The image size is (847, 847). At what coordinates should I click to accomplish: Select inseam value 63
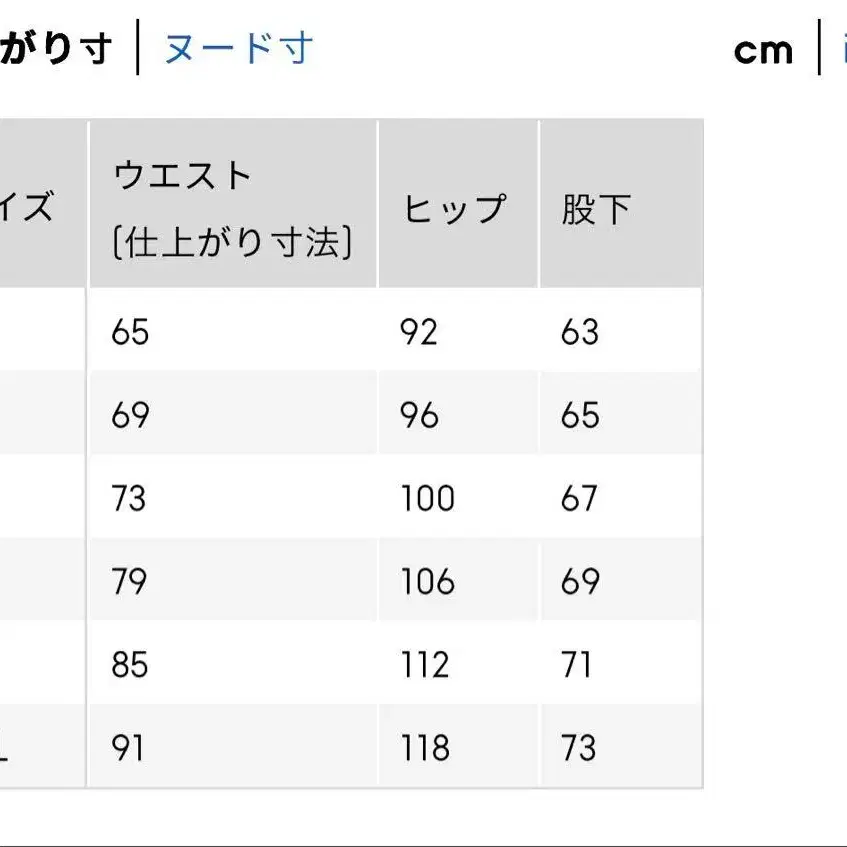[580, 333]
